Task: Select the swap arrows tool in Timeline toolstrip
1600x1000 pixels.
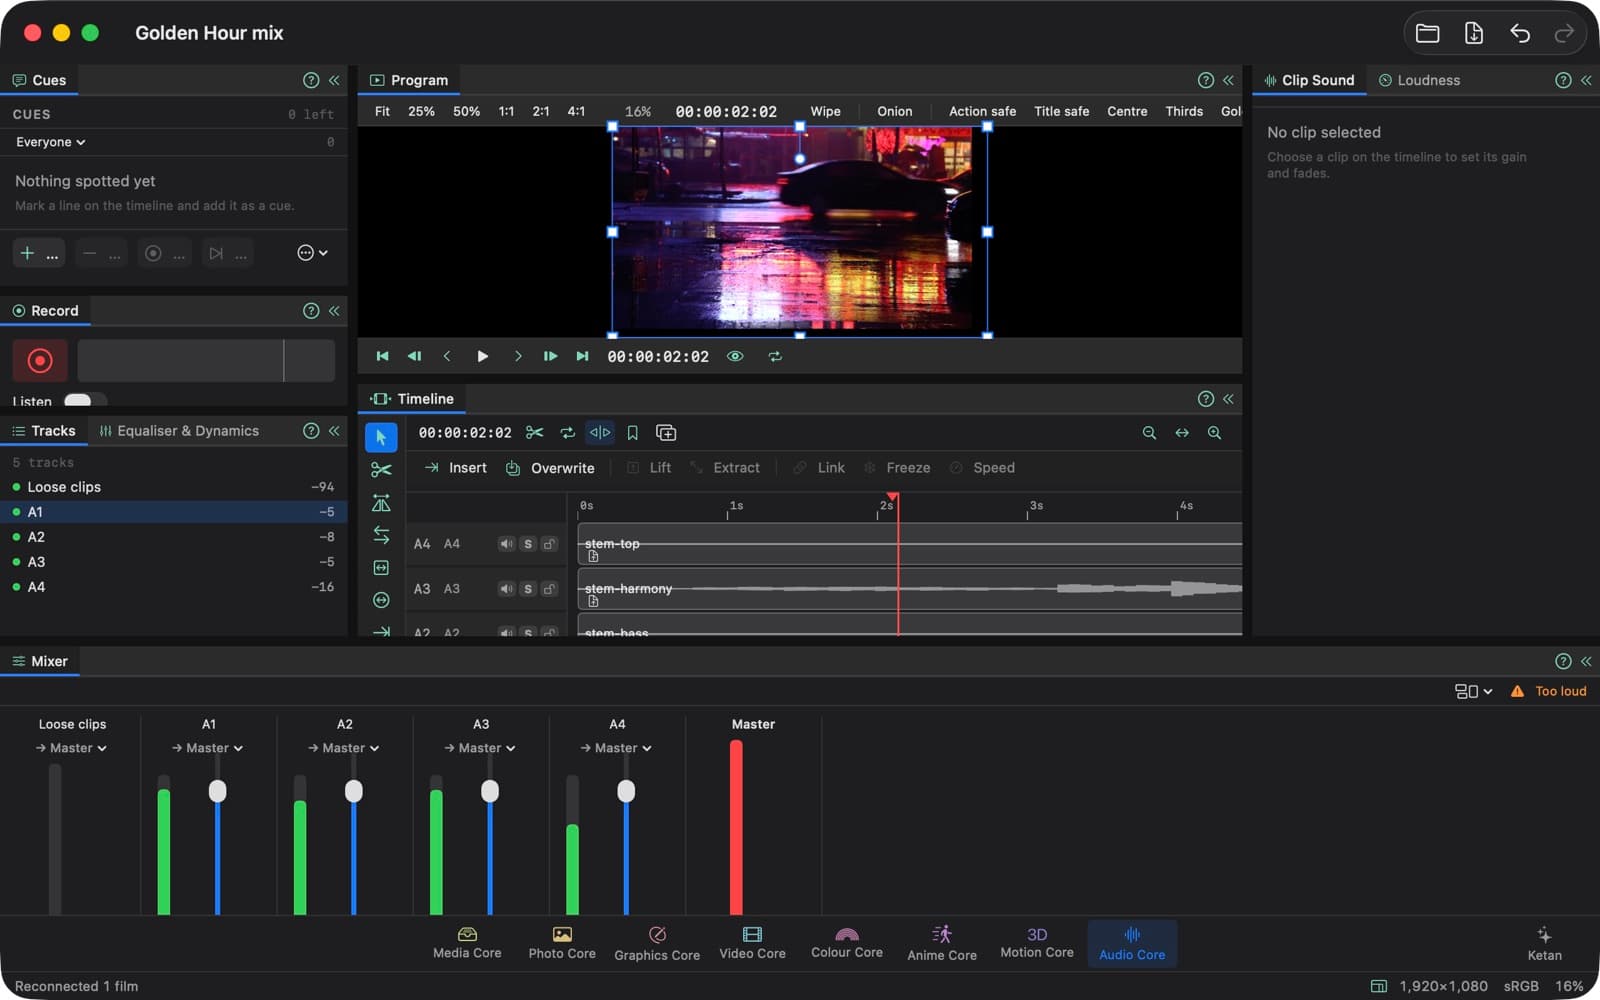Action: (381, 535)
